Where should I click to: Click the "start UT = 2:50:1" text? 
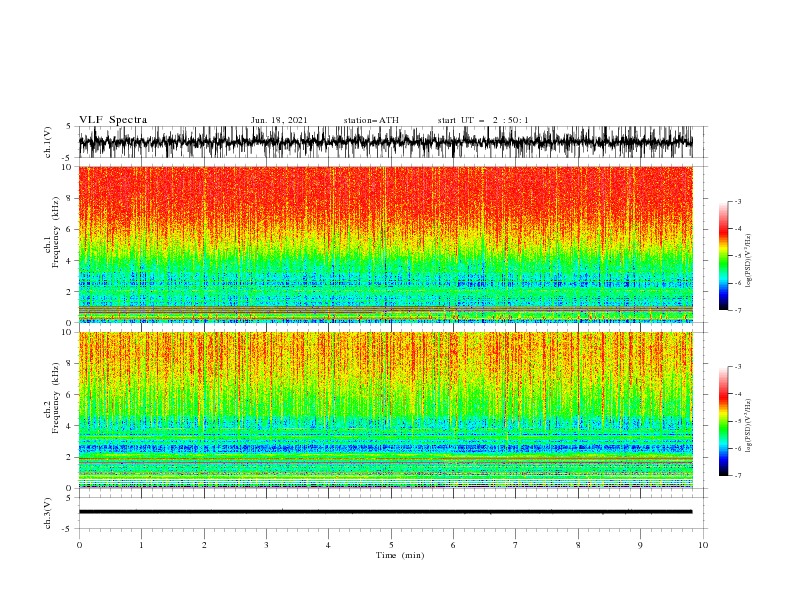click(483, 120)
